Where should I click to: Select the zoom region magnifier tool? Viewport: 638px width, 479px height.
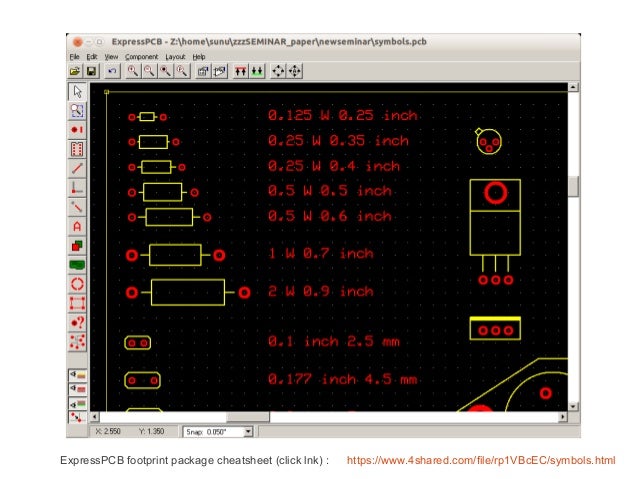[x=77, y=111]
